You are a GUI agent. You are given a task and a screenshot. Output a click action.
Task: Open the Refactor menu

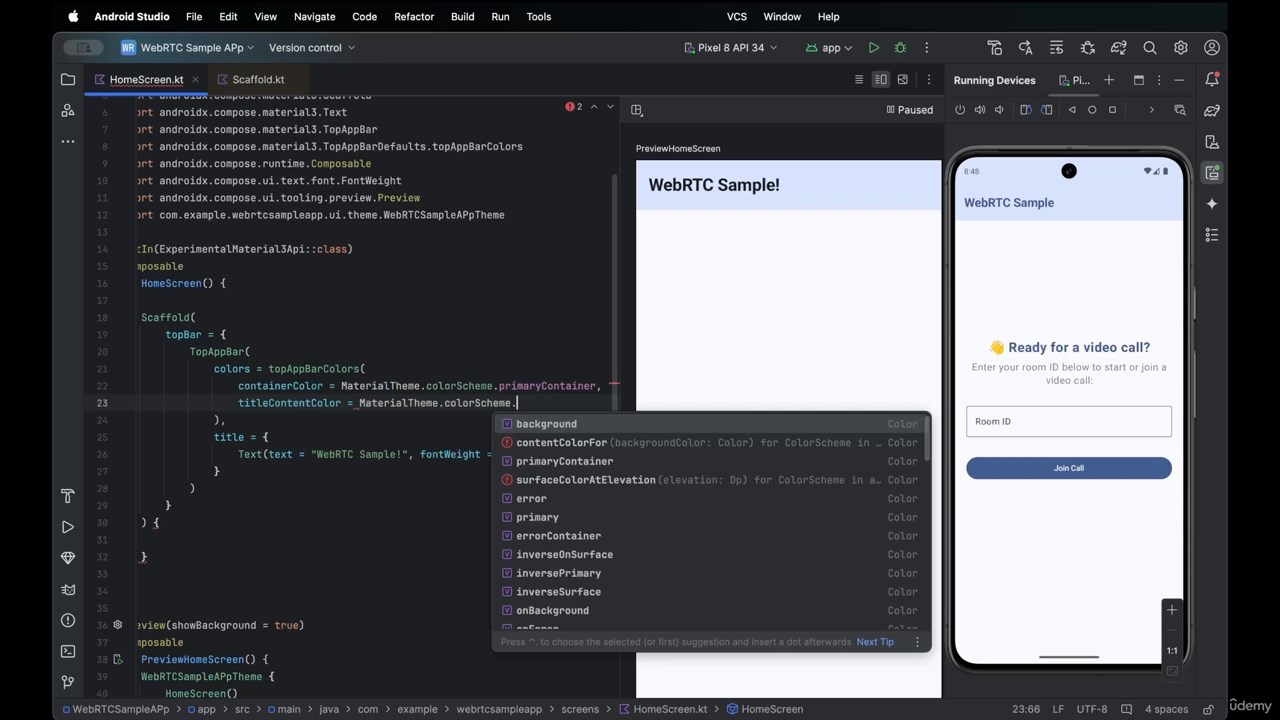click(414, 17)
